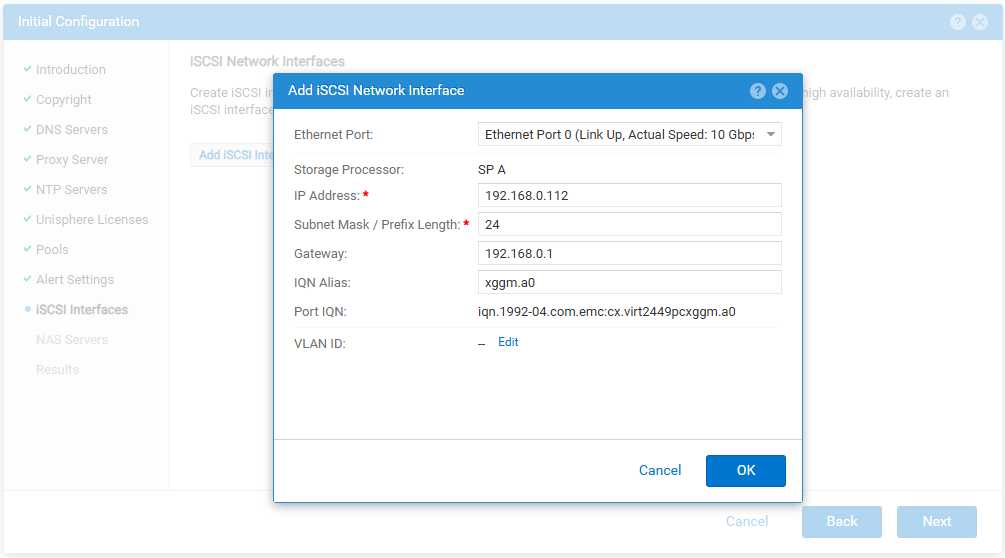Close the Add iSCSI Network Interface dialog
This screenshot has width=1005, height=558.
[780, 91]
